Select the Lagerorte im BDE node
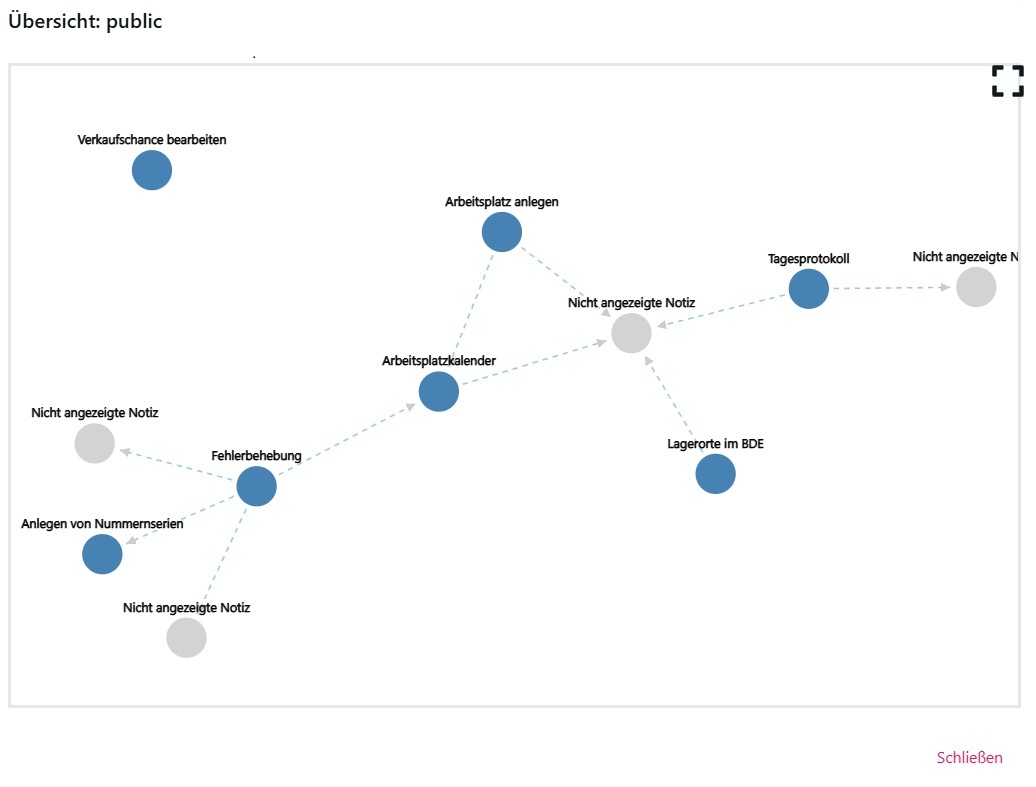 point(715,474)
